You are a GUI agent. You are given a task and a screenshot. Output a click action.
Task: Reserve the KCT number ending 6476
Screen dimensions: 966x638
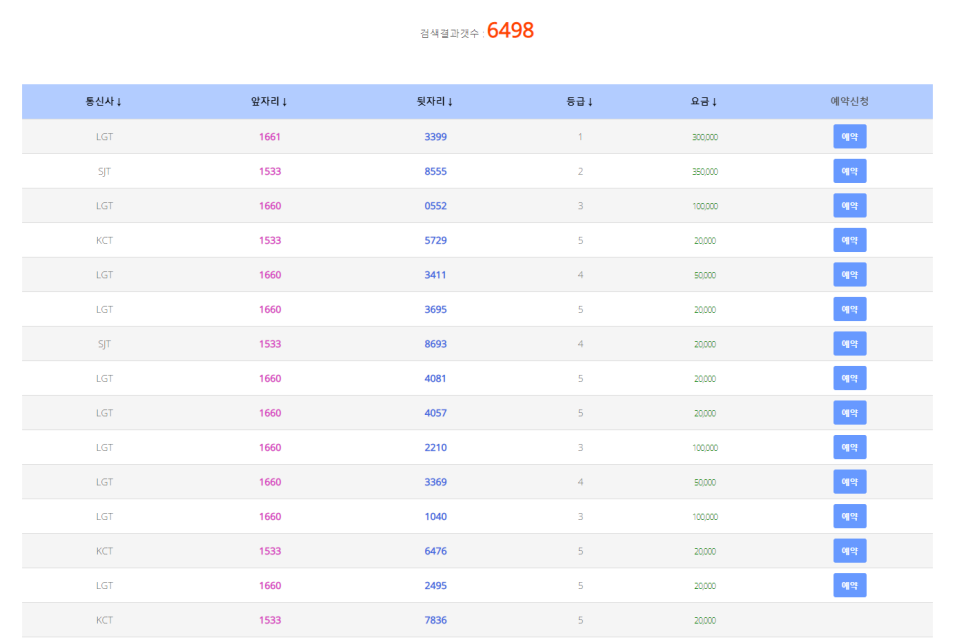click(x=849, y=551)
